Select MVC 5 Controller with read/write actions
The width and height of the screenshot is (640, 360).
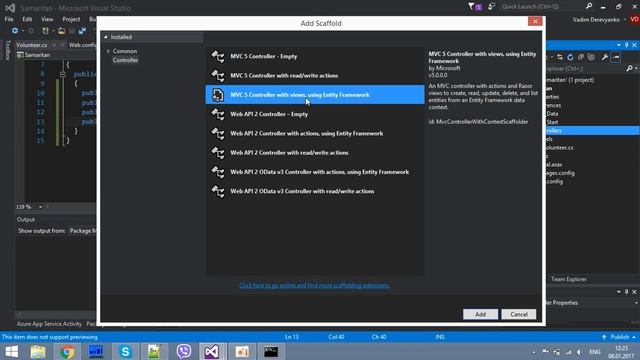pyautogui.click(x=315, y=76)
